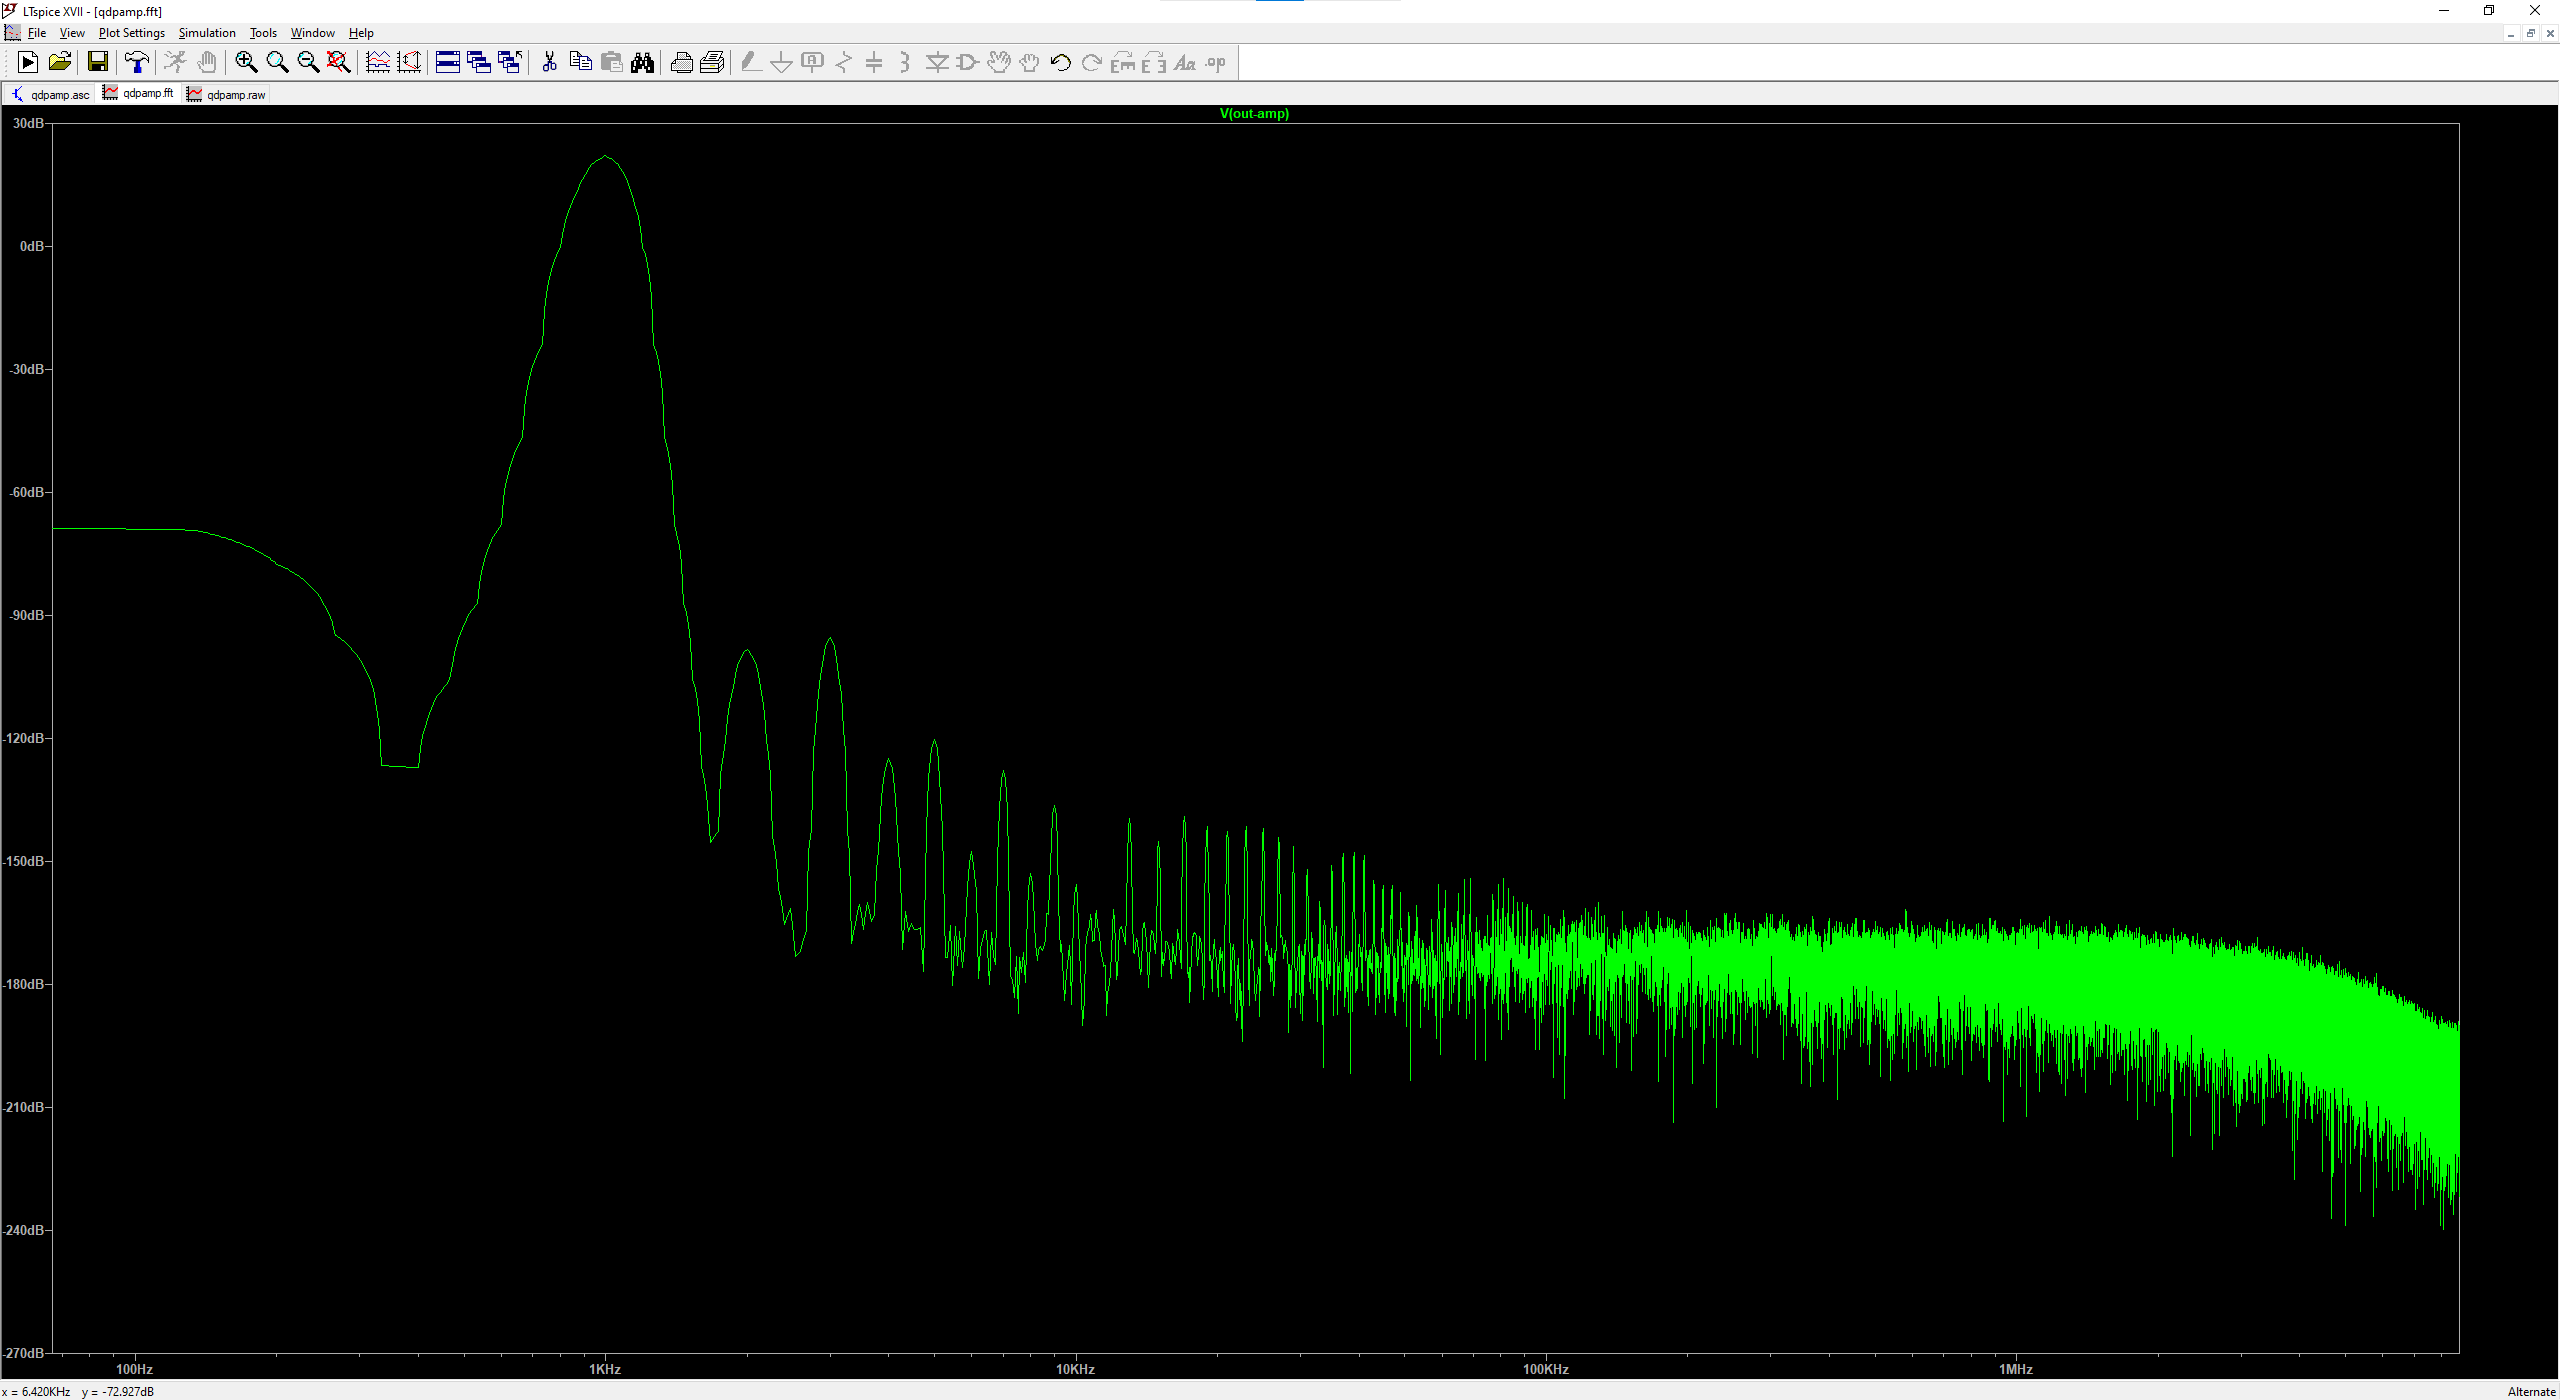Image resolution: width=2560 pixels, height=1400 pixels.
Task: Open a file with the folder icon
Action: [x=60, y=63]
